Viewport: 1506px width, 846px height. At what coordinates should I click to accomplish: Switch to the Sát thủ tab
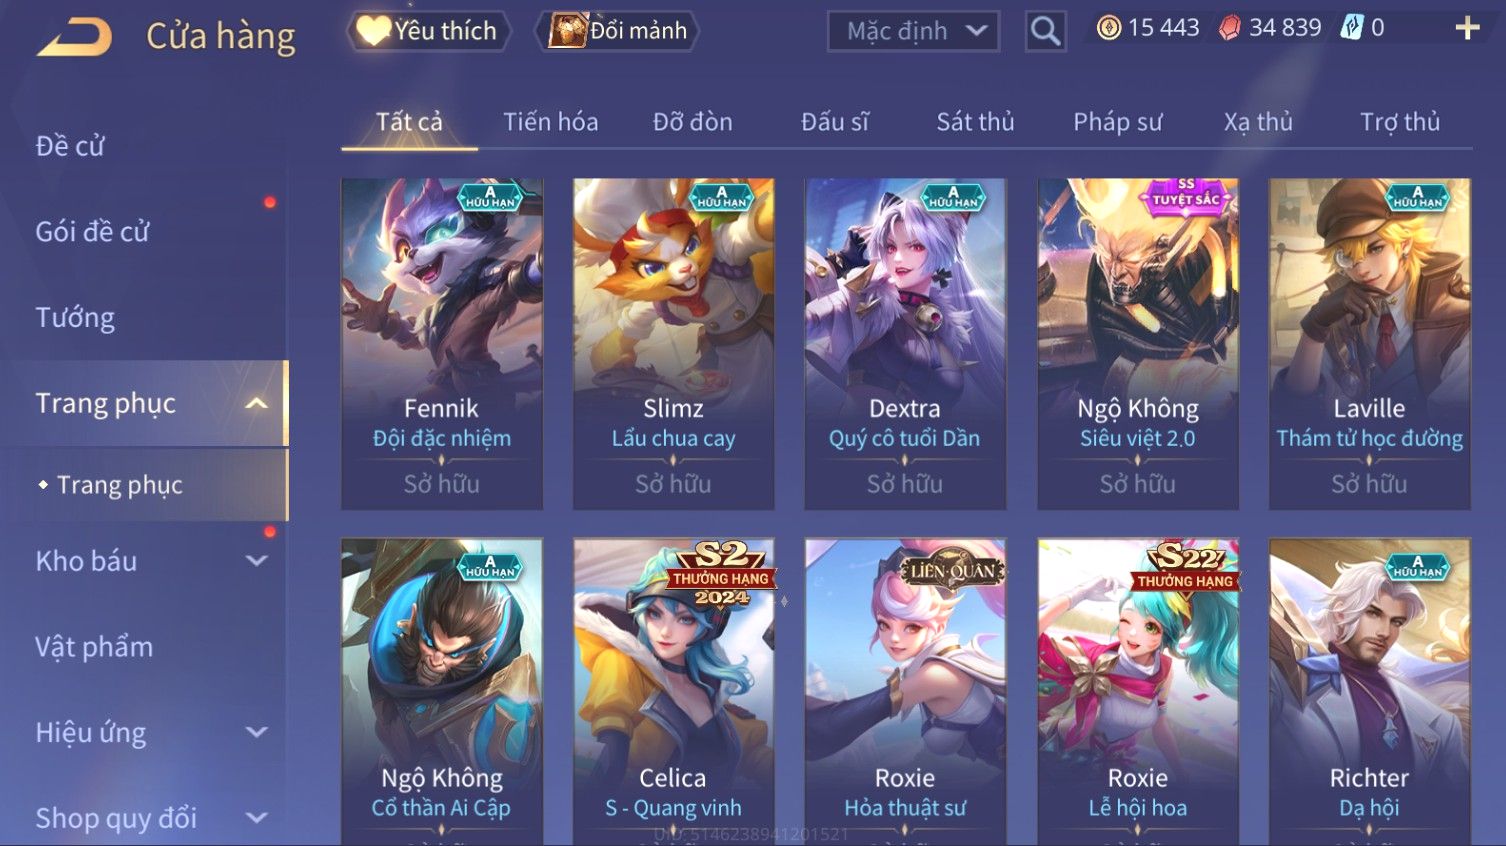pyautogui.click(x=975, y=122)
